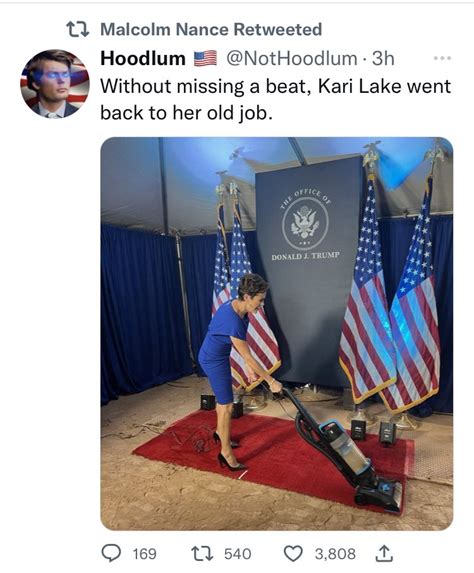Click the reply speech bubble icon
The height and width of the screenshot is (573, 474).
[111, 553]
